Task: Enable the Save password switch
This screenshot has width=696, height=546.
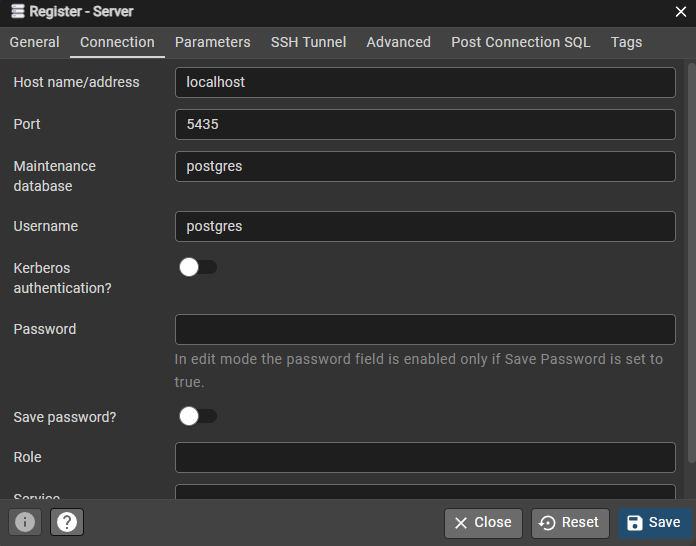Action: click(198, 416)
